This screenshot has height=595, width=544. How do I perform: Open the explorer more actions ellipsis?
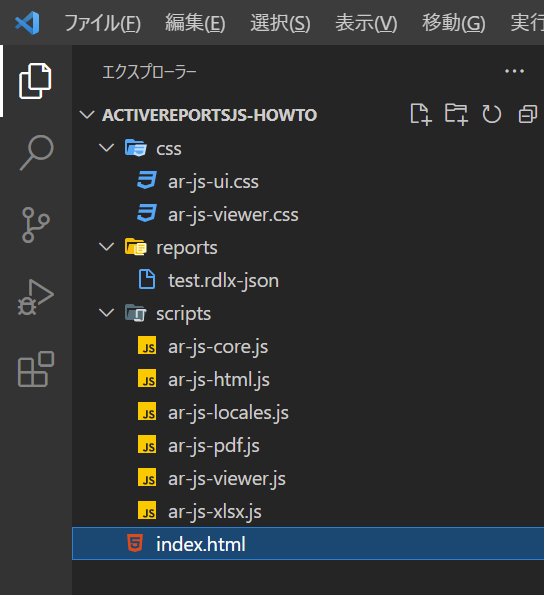click(x=514, y=71)
